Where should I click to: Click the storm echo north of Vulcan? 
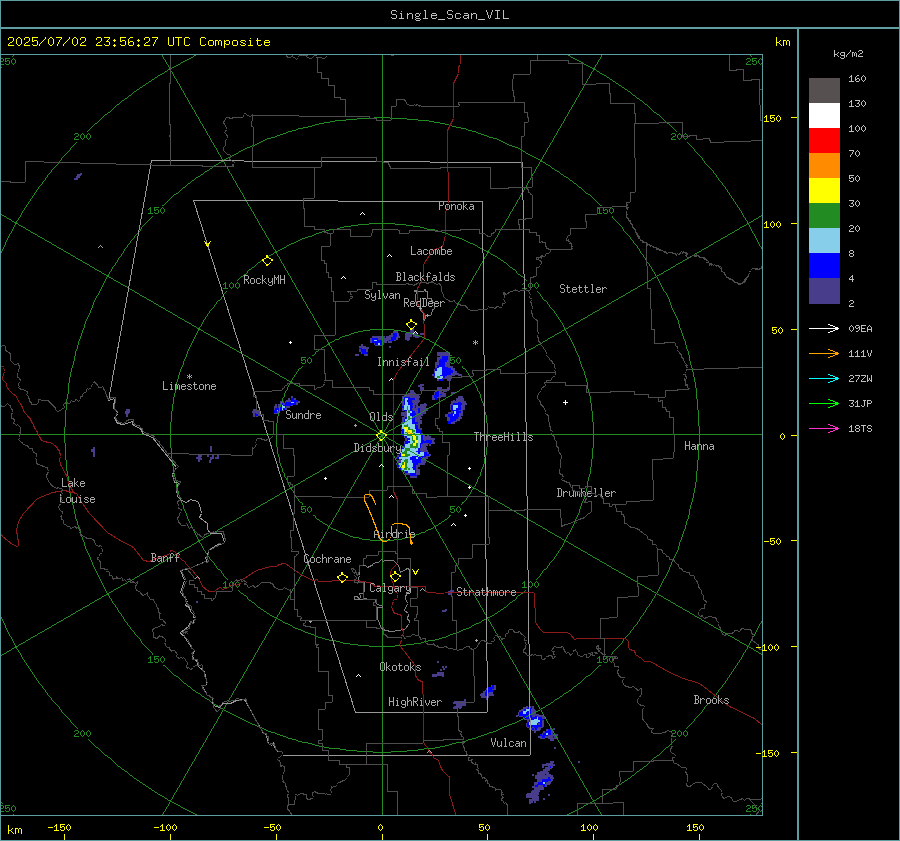click(536, 723)
